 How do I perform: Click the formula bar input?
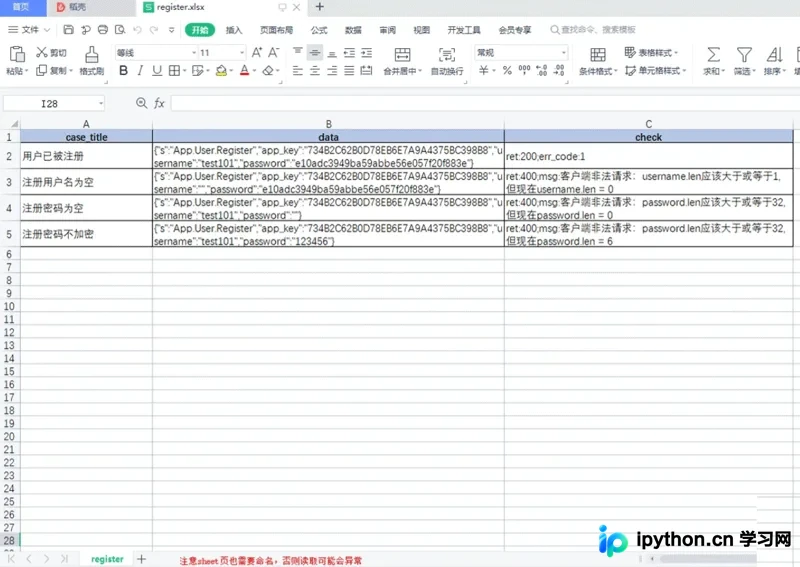click(485, 104)
